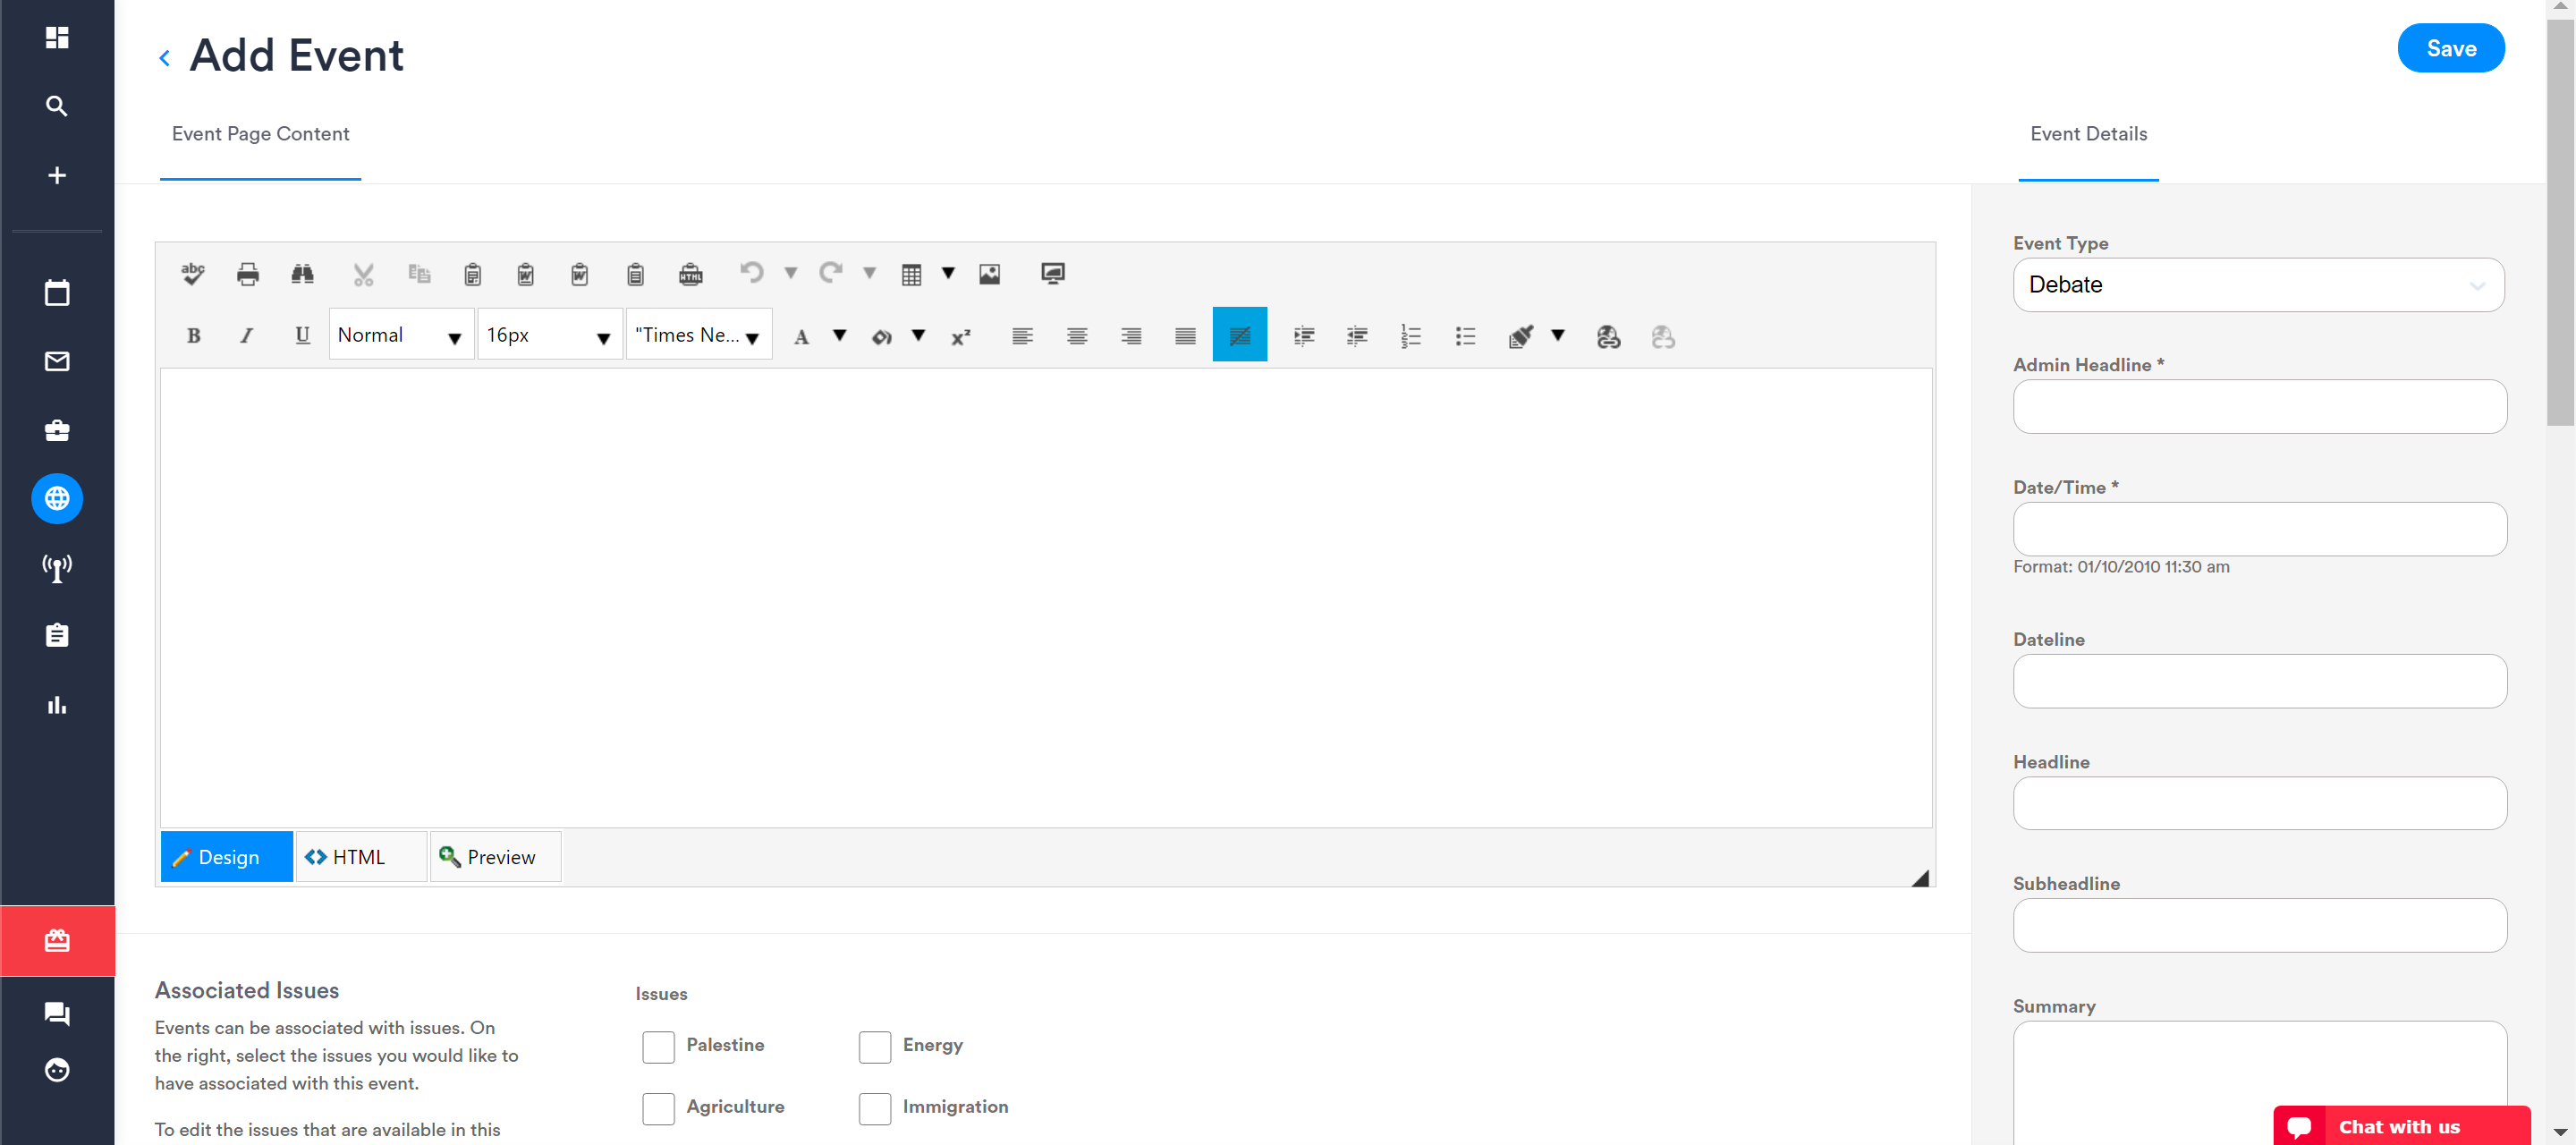Screen dimensions: 2576x1145
Task: Check the Palestine issue checkbox
Action: pyautogui.click(x=658, y=1047)
